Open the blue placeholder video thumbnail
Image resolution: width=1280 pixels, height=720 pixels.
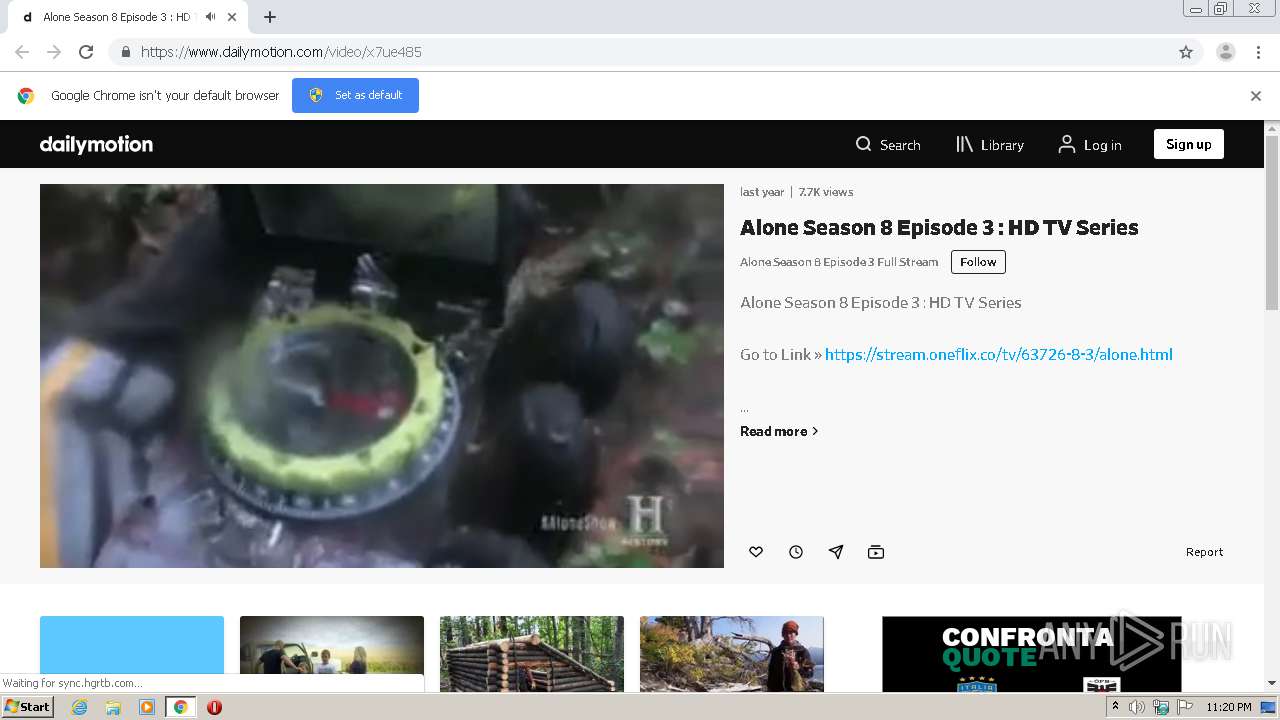pyautogui.click(x=132, y=654)
